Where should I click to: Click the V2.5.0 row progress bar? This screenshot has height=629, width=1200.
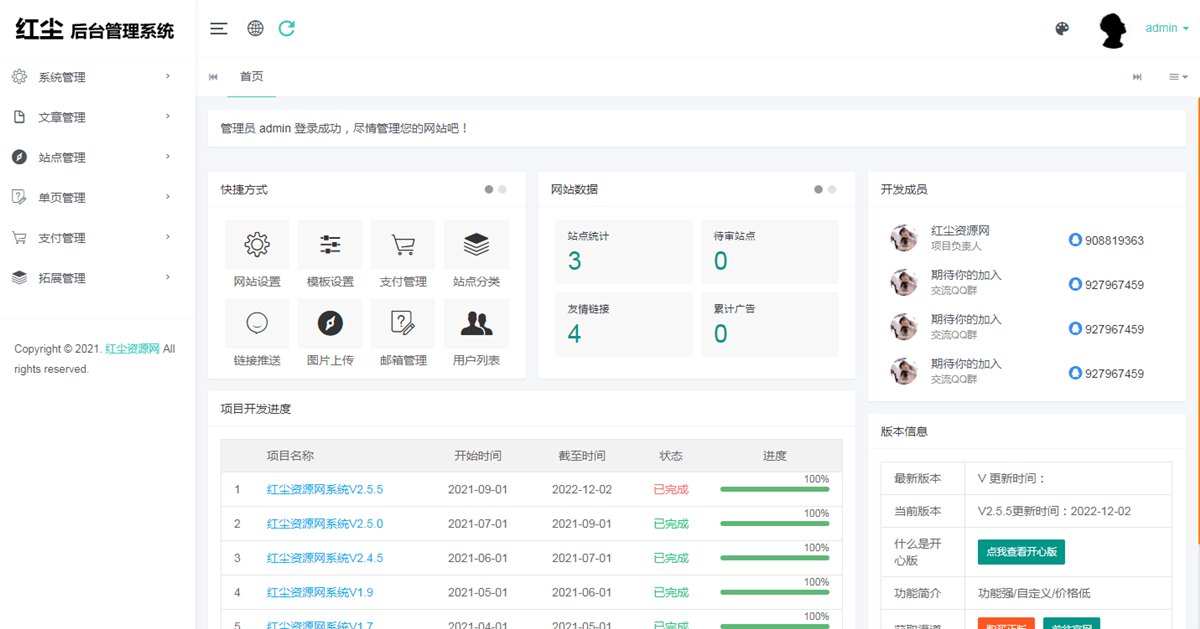coord(775,524)
